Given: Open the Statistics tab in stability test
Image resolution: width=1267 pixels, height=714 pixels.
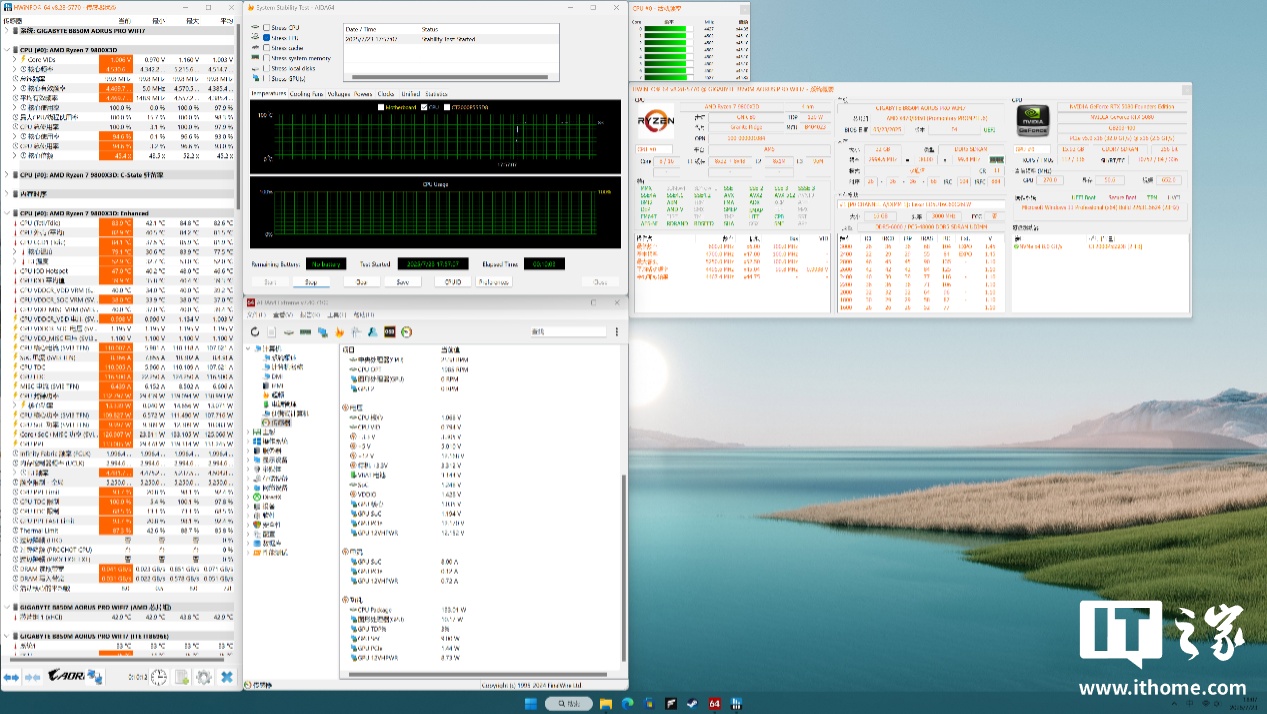Looking at the screenshot, I should pyautogui.click(x=435, y=93).
